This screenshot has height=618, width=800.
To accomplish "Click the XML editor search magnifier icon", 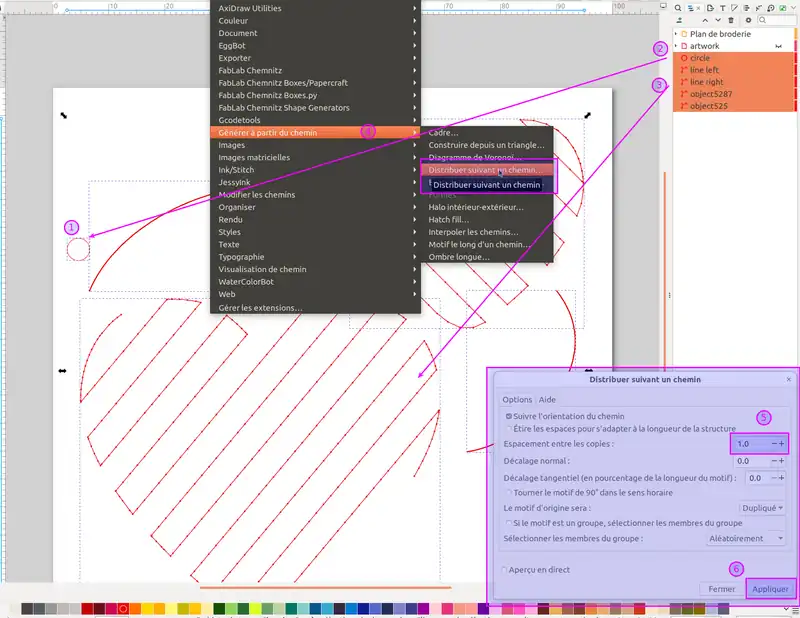I will click(679, 6).
